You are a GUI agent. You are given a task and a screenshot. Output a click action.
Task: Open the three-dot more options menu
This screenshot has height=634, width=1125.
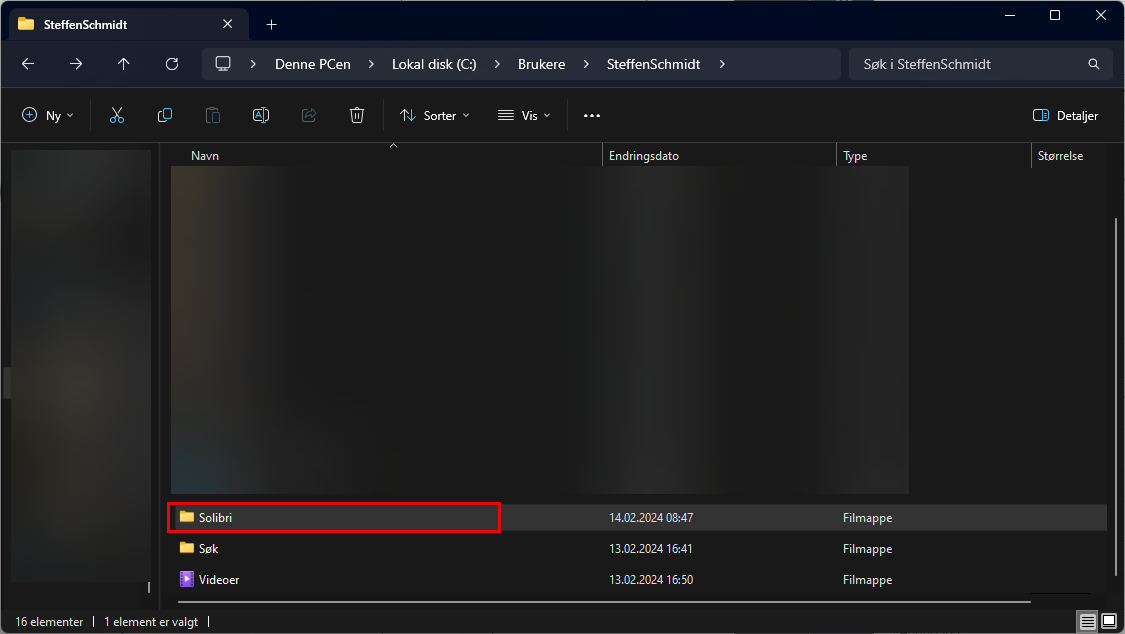(592, 116)
